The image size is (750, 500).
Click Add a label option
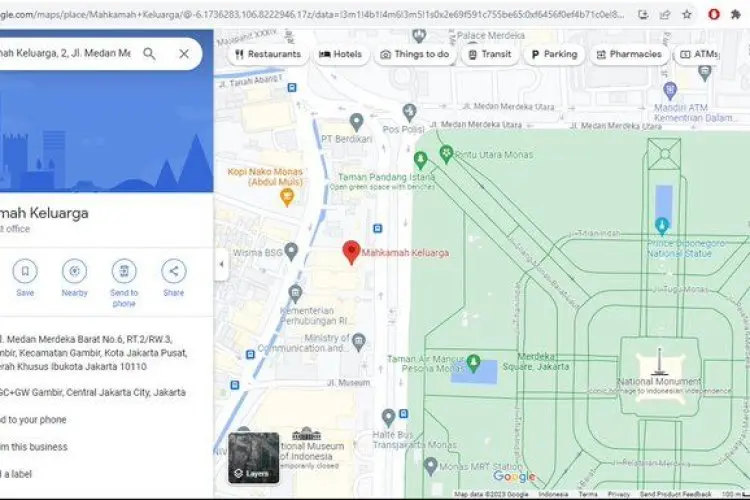pyautogui.click(x=16, y=474)
